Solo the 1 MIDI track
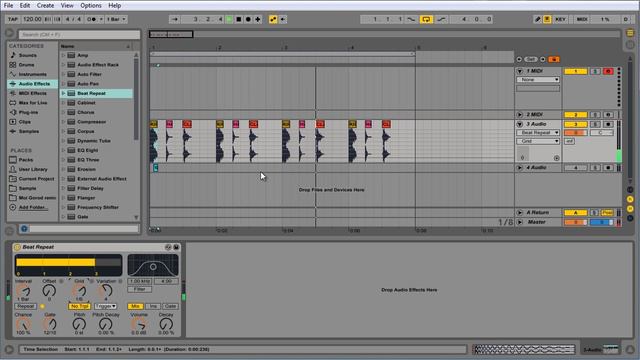 coord(595,71)
